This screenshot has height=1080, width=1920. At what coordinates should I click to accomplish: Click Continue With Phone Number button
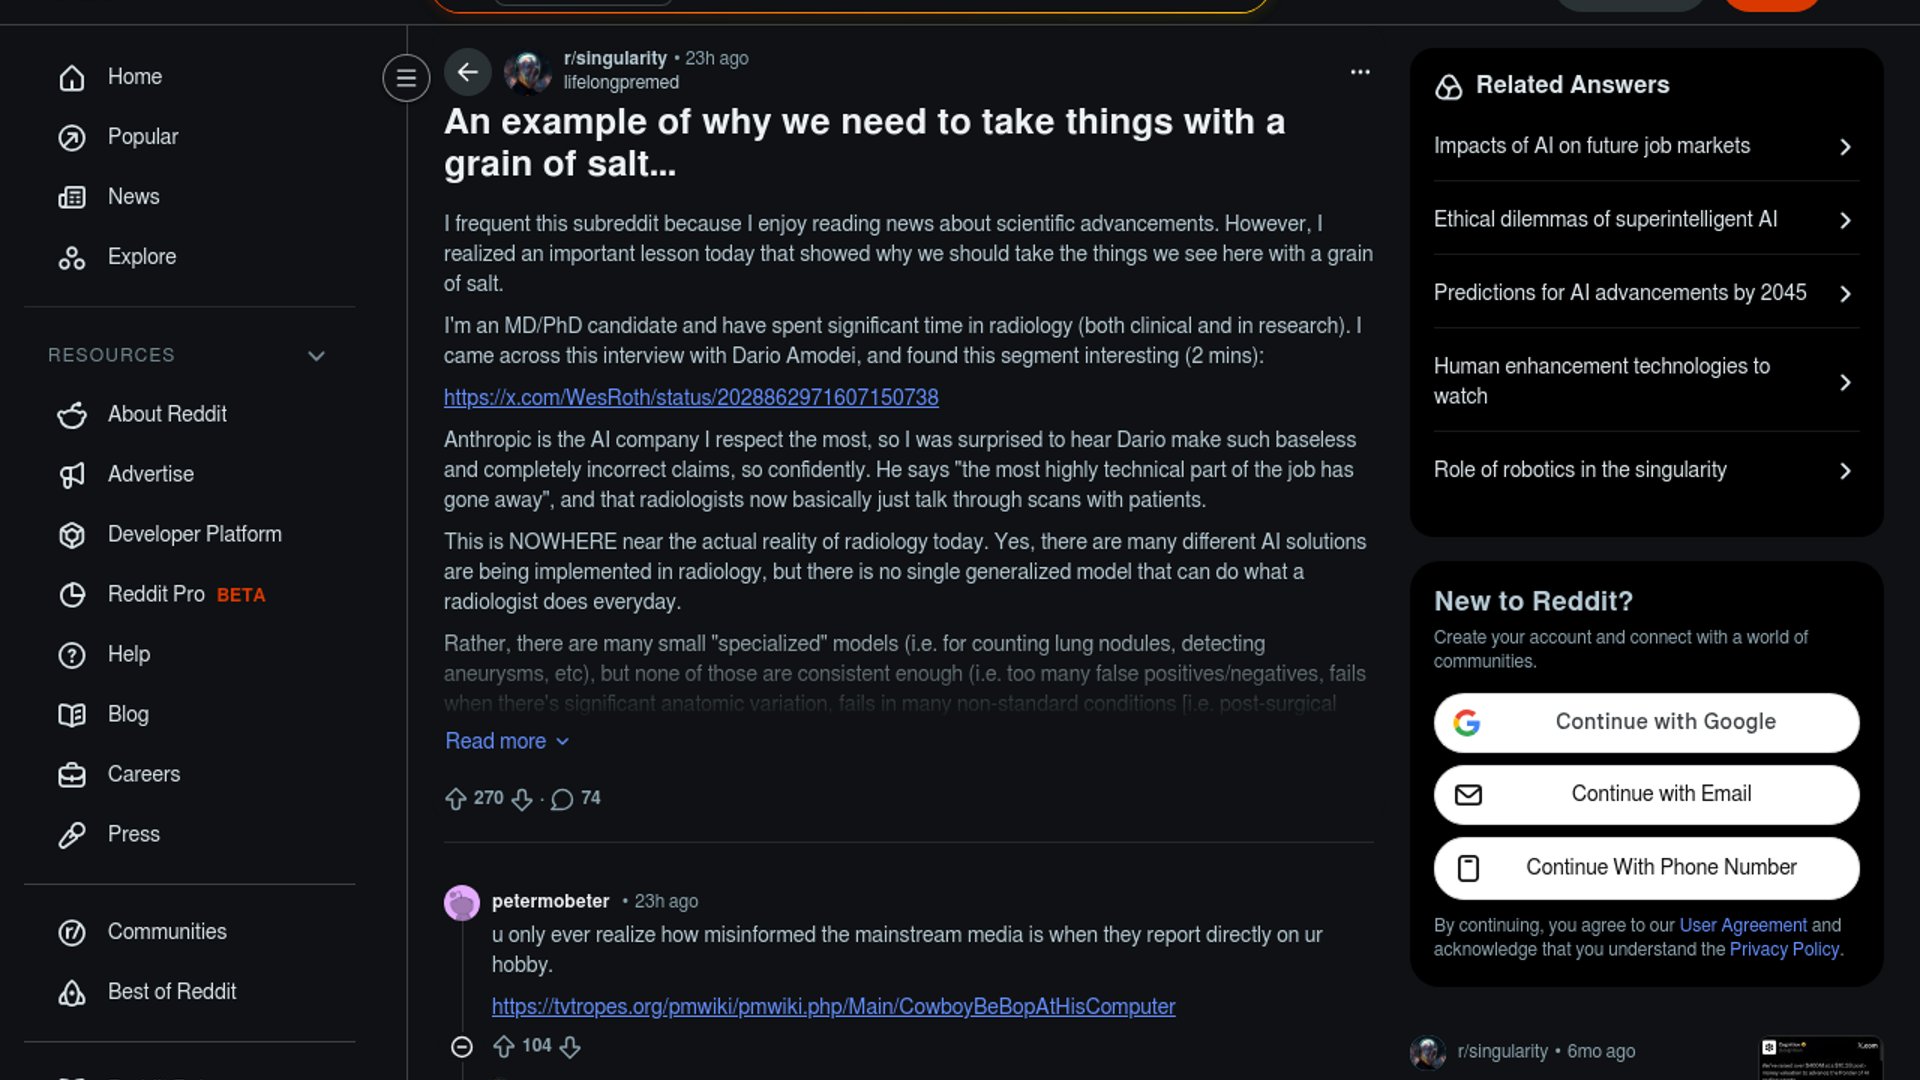pyautogui.click(x=1646, y=868)
